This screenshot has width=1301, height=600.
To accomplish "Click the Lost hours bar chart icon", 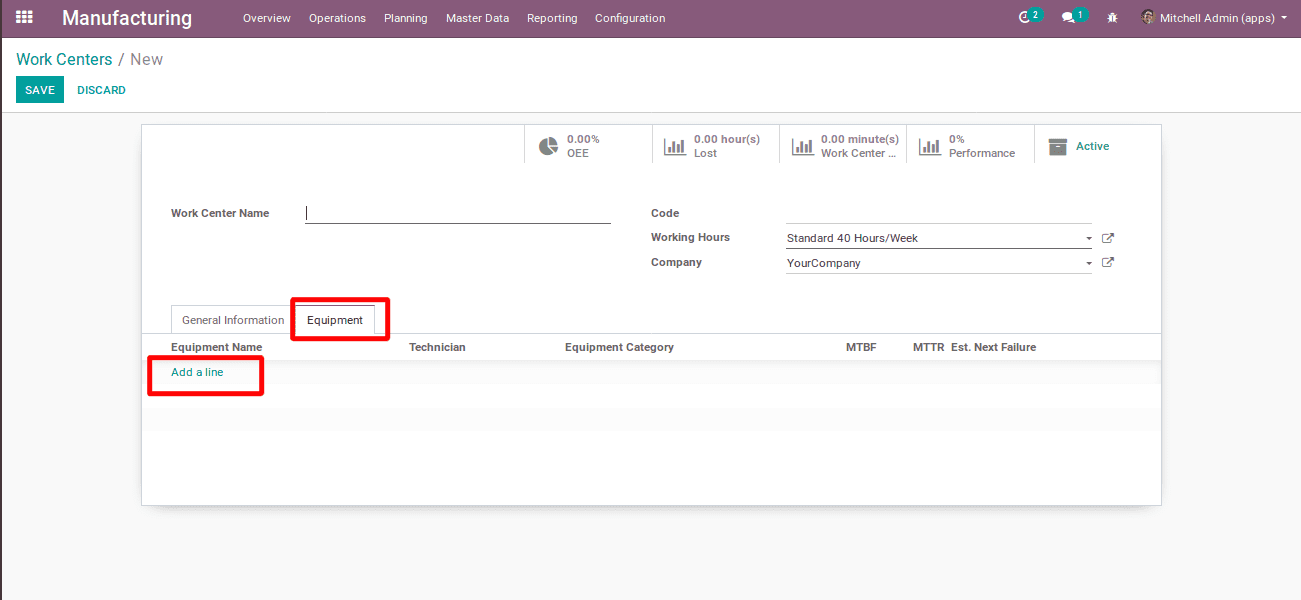I will click(675, 146).
